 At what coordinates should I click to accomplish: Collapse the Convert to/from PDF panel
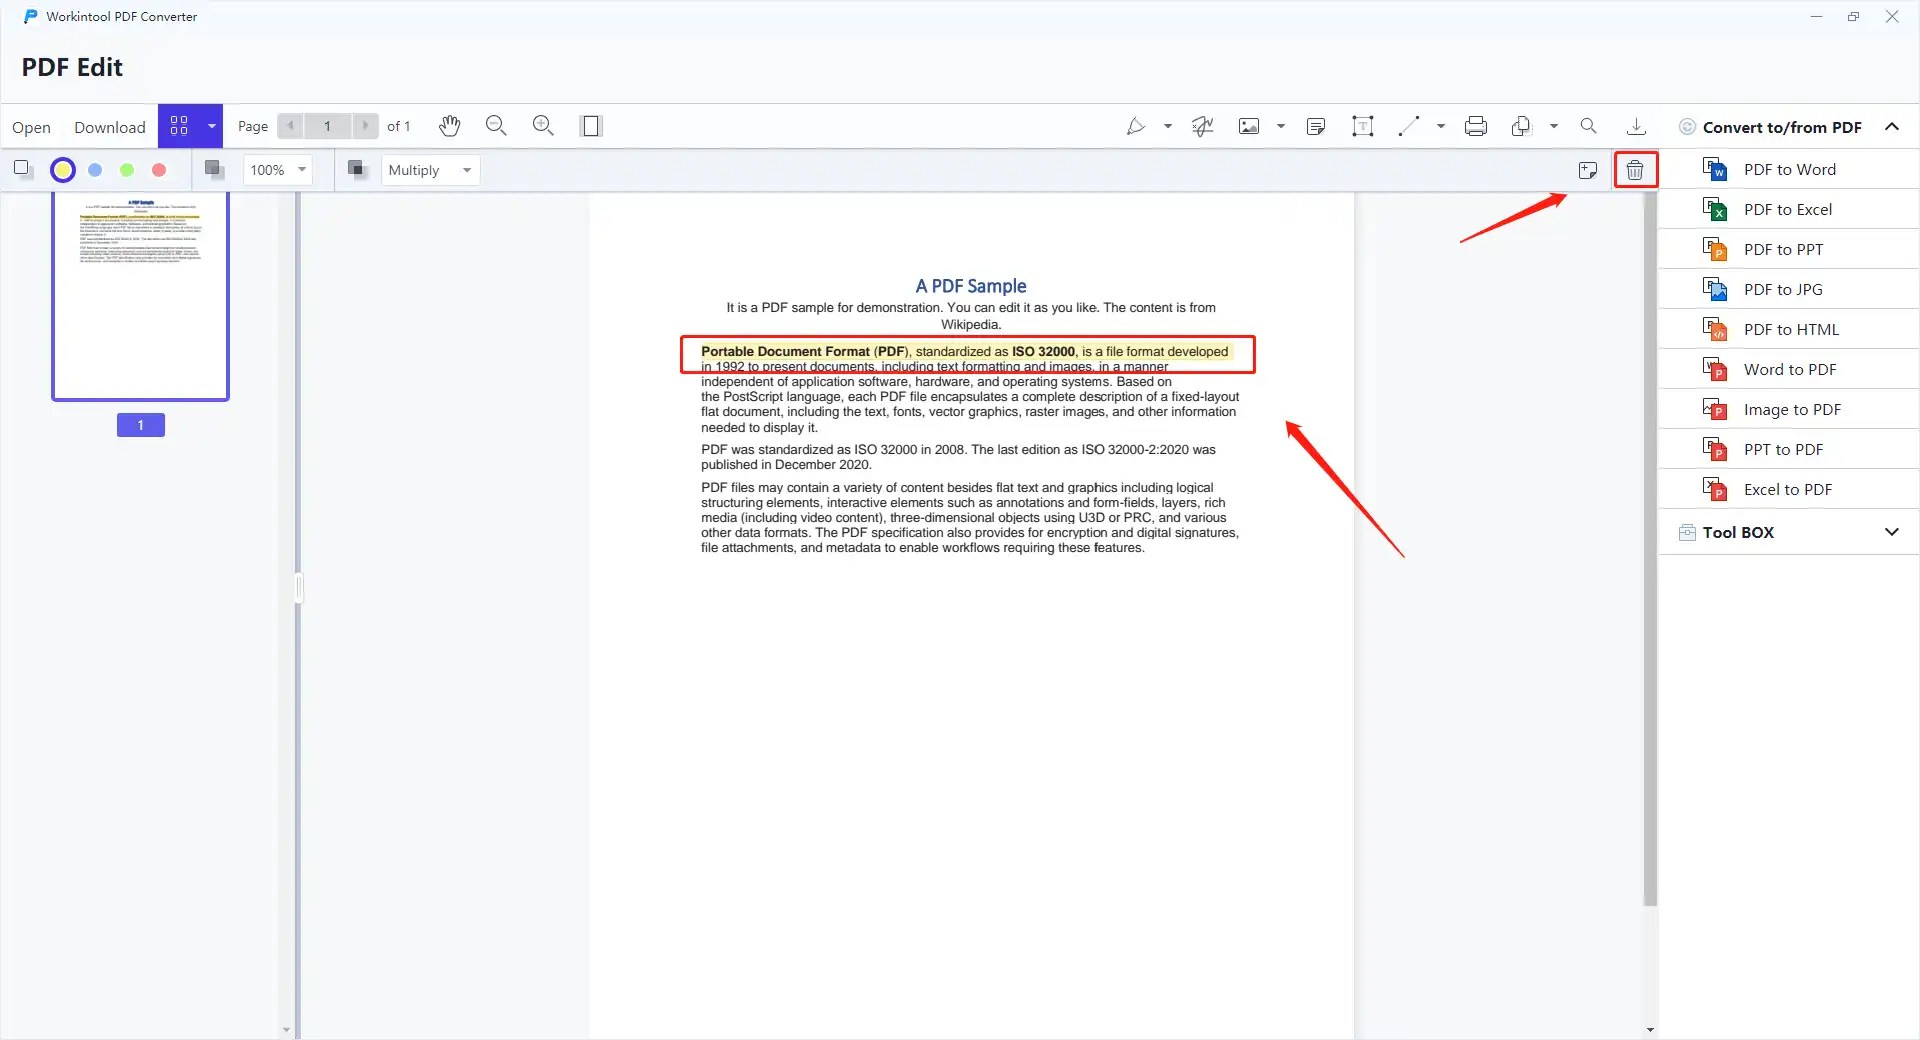(x=1892, y=127)
